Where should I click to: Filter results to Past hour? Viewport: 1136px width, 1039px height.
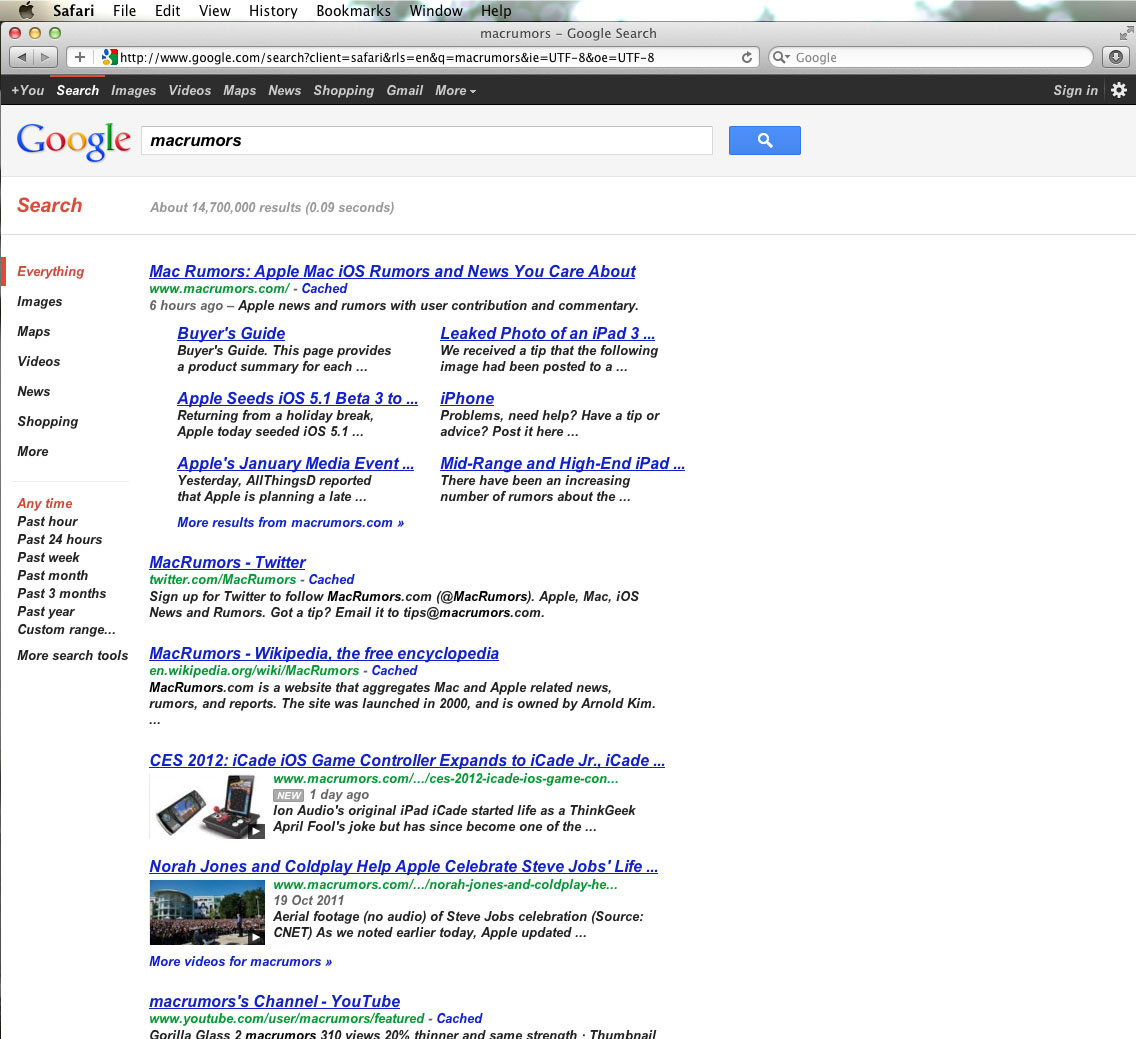47,522
